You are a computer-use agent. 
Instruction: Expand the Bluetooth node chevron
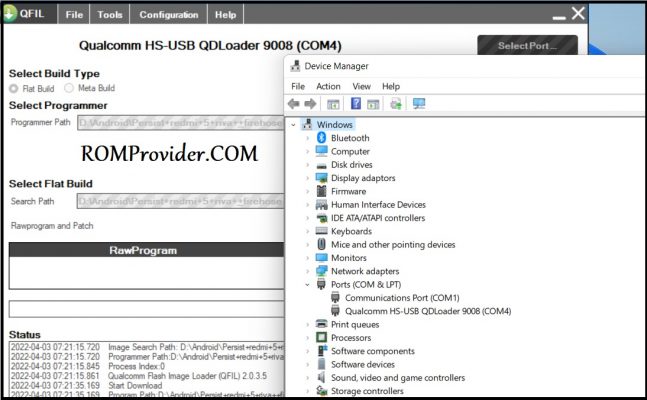(x=307, y=138)
